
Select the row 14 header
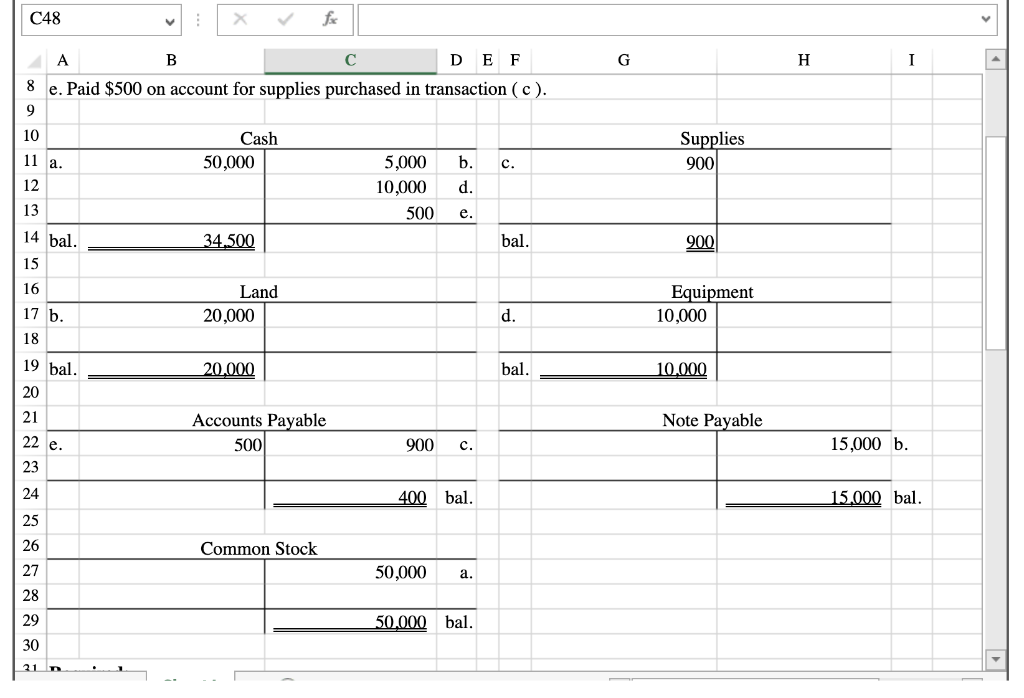click(x=32, y=238)
